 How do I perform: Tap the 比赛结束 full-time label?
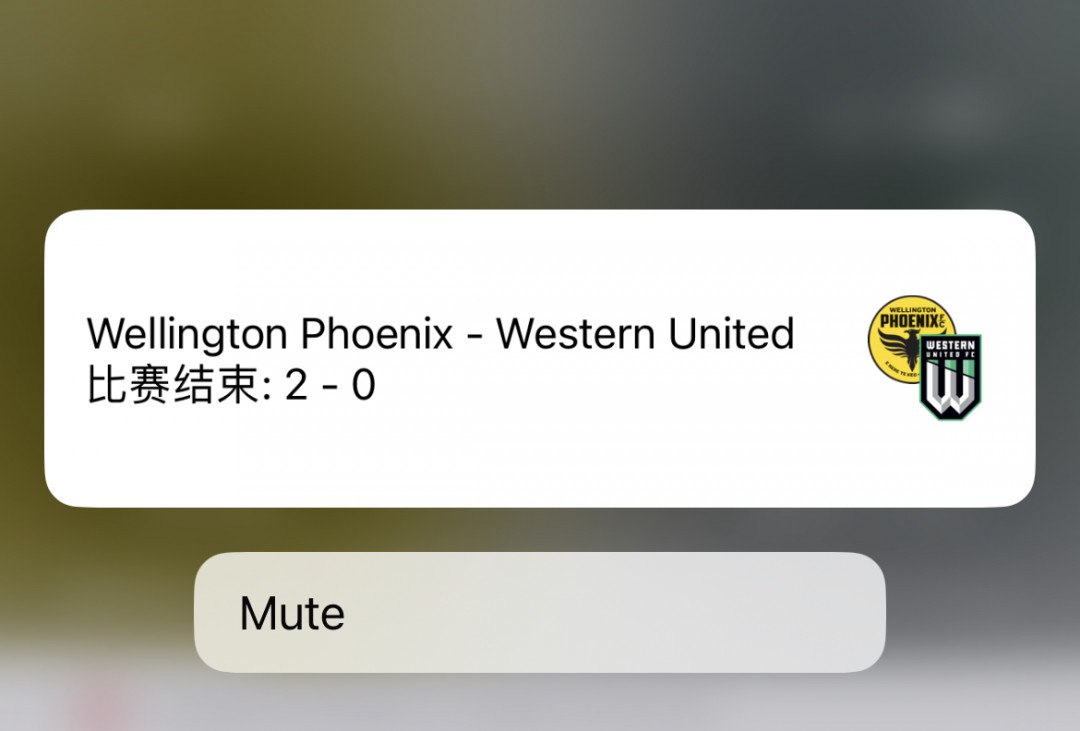click(173, 384)
